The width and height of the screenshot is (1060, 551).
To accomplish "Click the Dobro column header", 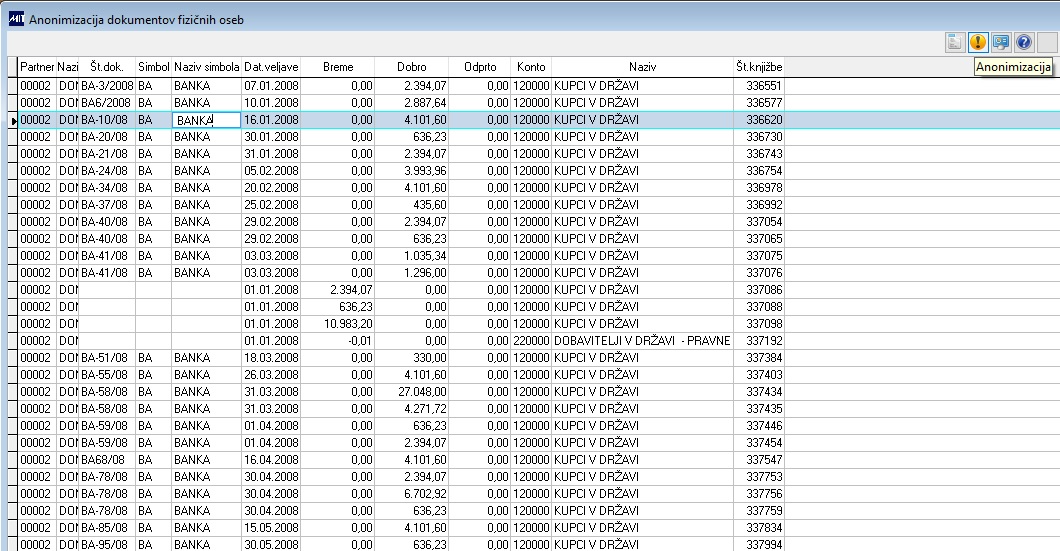I will pos(412,67).
